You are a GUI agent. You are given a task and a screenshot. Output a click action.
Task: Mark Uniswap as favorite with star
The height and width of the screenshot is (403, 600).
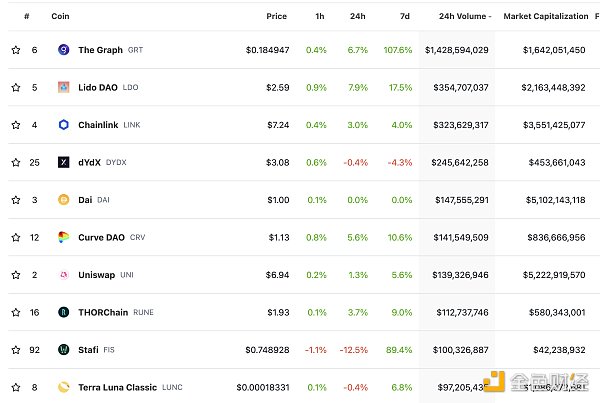point(16,275)
